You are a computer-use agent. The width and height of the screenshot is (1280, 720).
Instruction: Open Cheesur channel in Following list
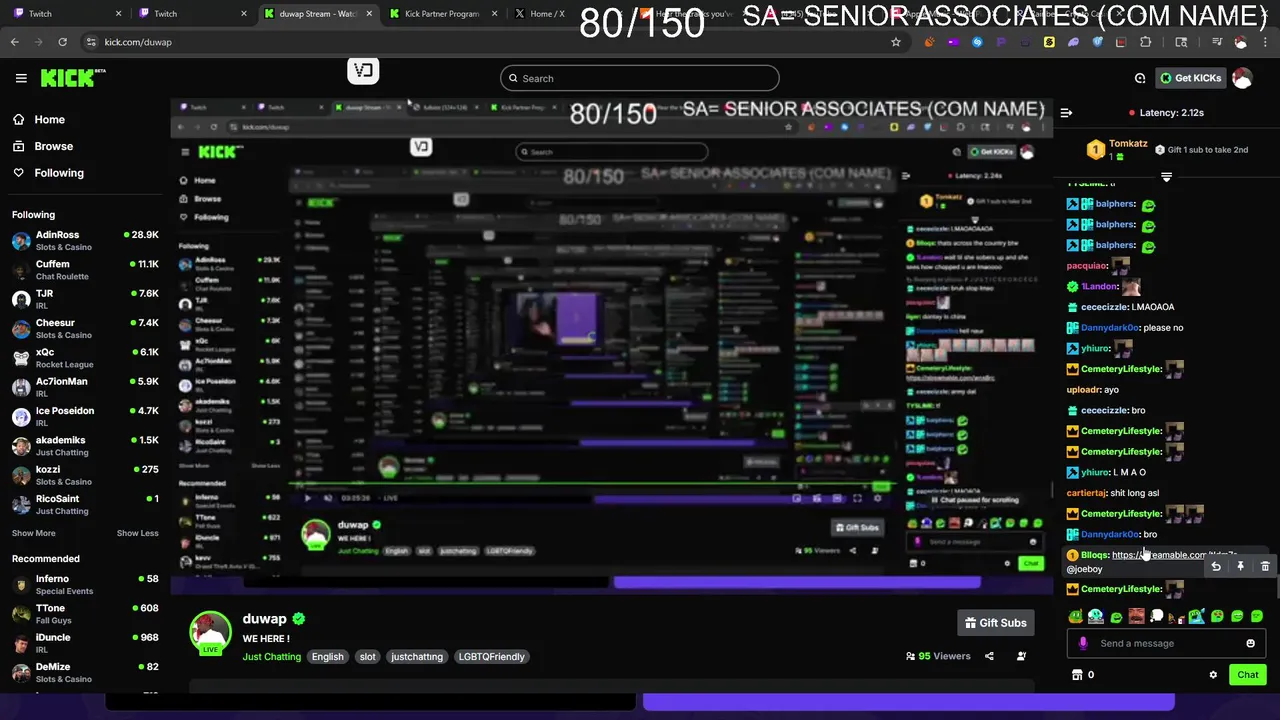coord(85,328)
